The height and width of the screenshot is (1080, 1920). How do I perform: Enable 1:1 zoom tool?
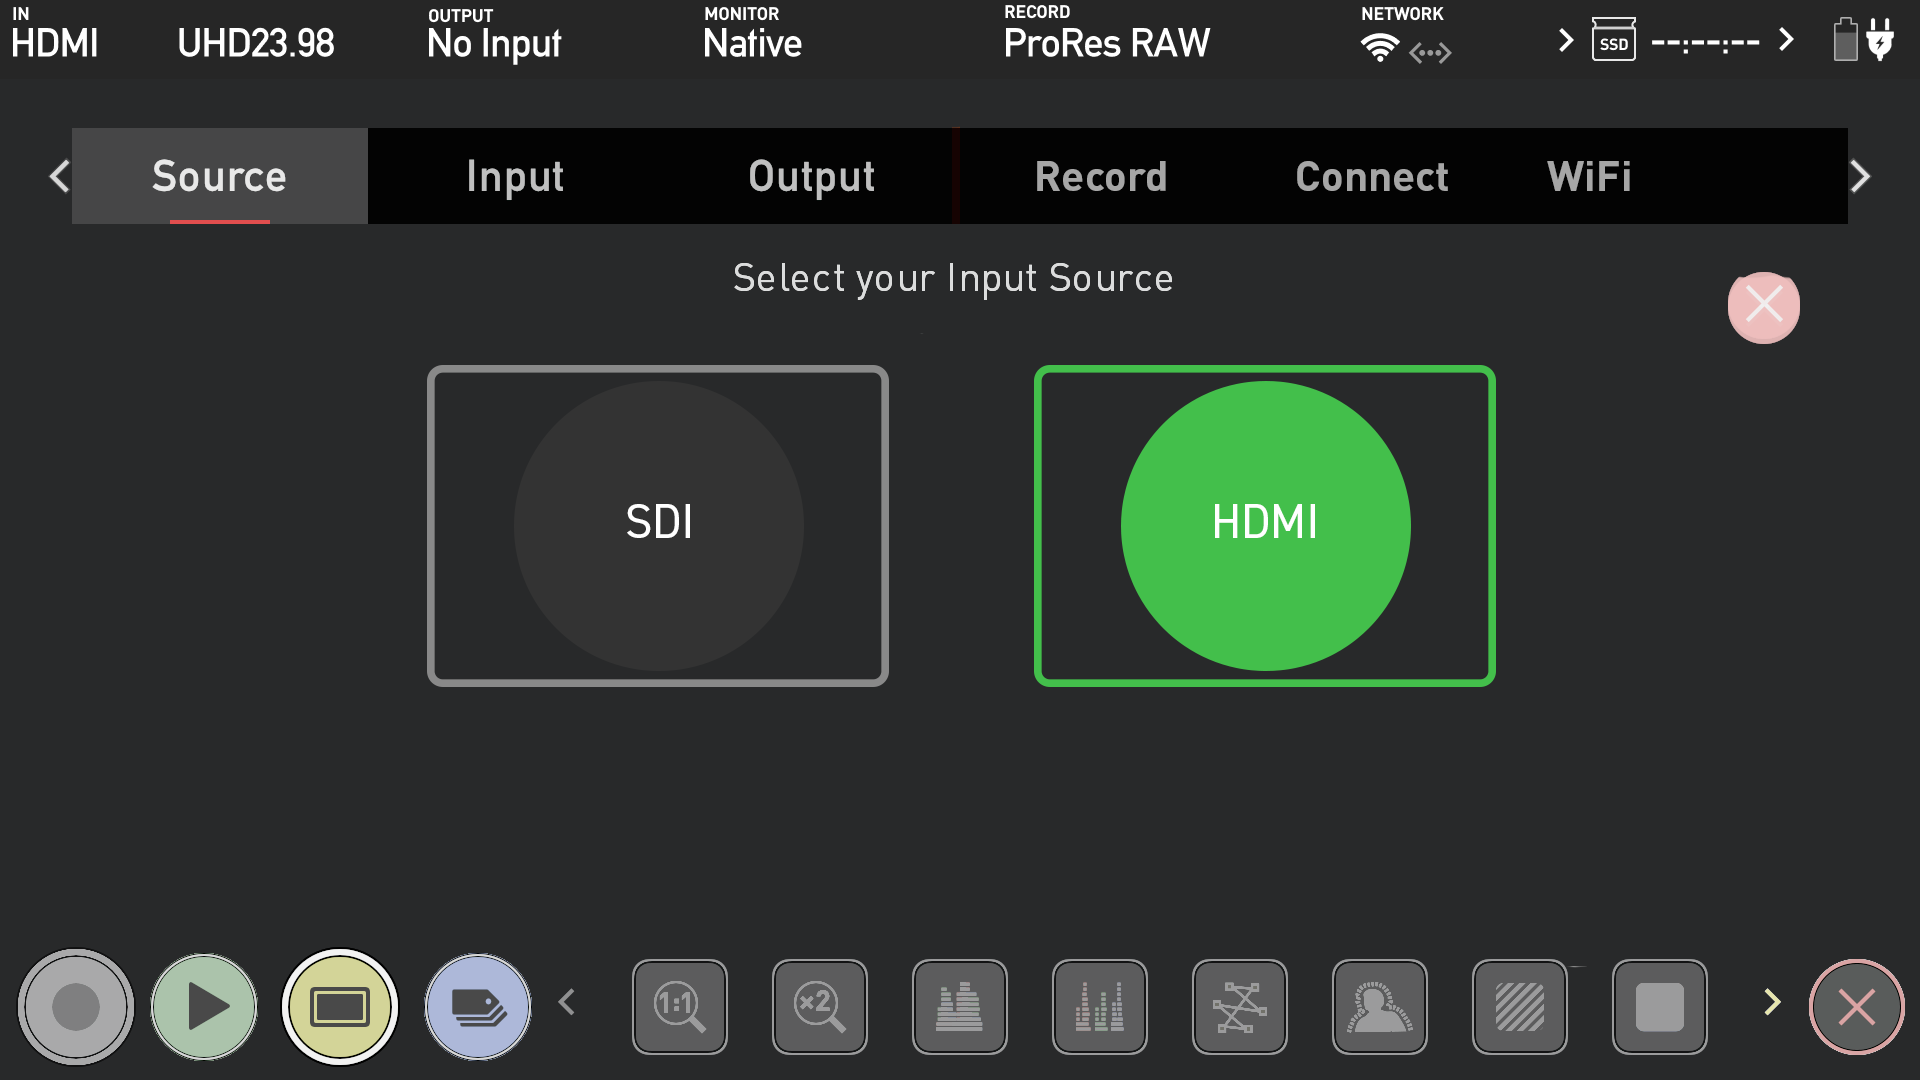coord(680,1006)
